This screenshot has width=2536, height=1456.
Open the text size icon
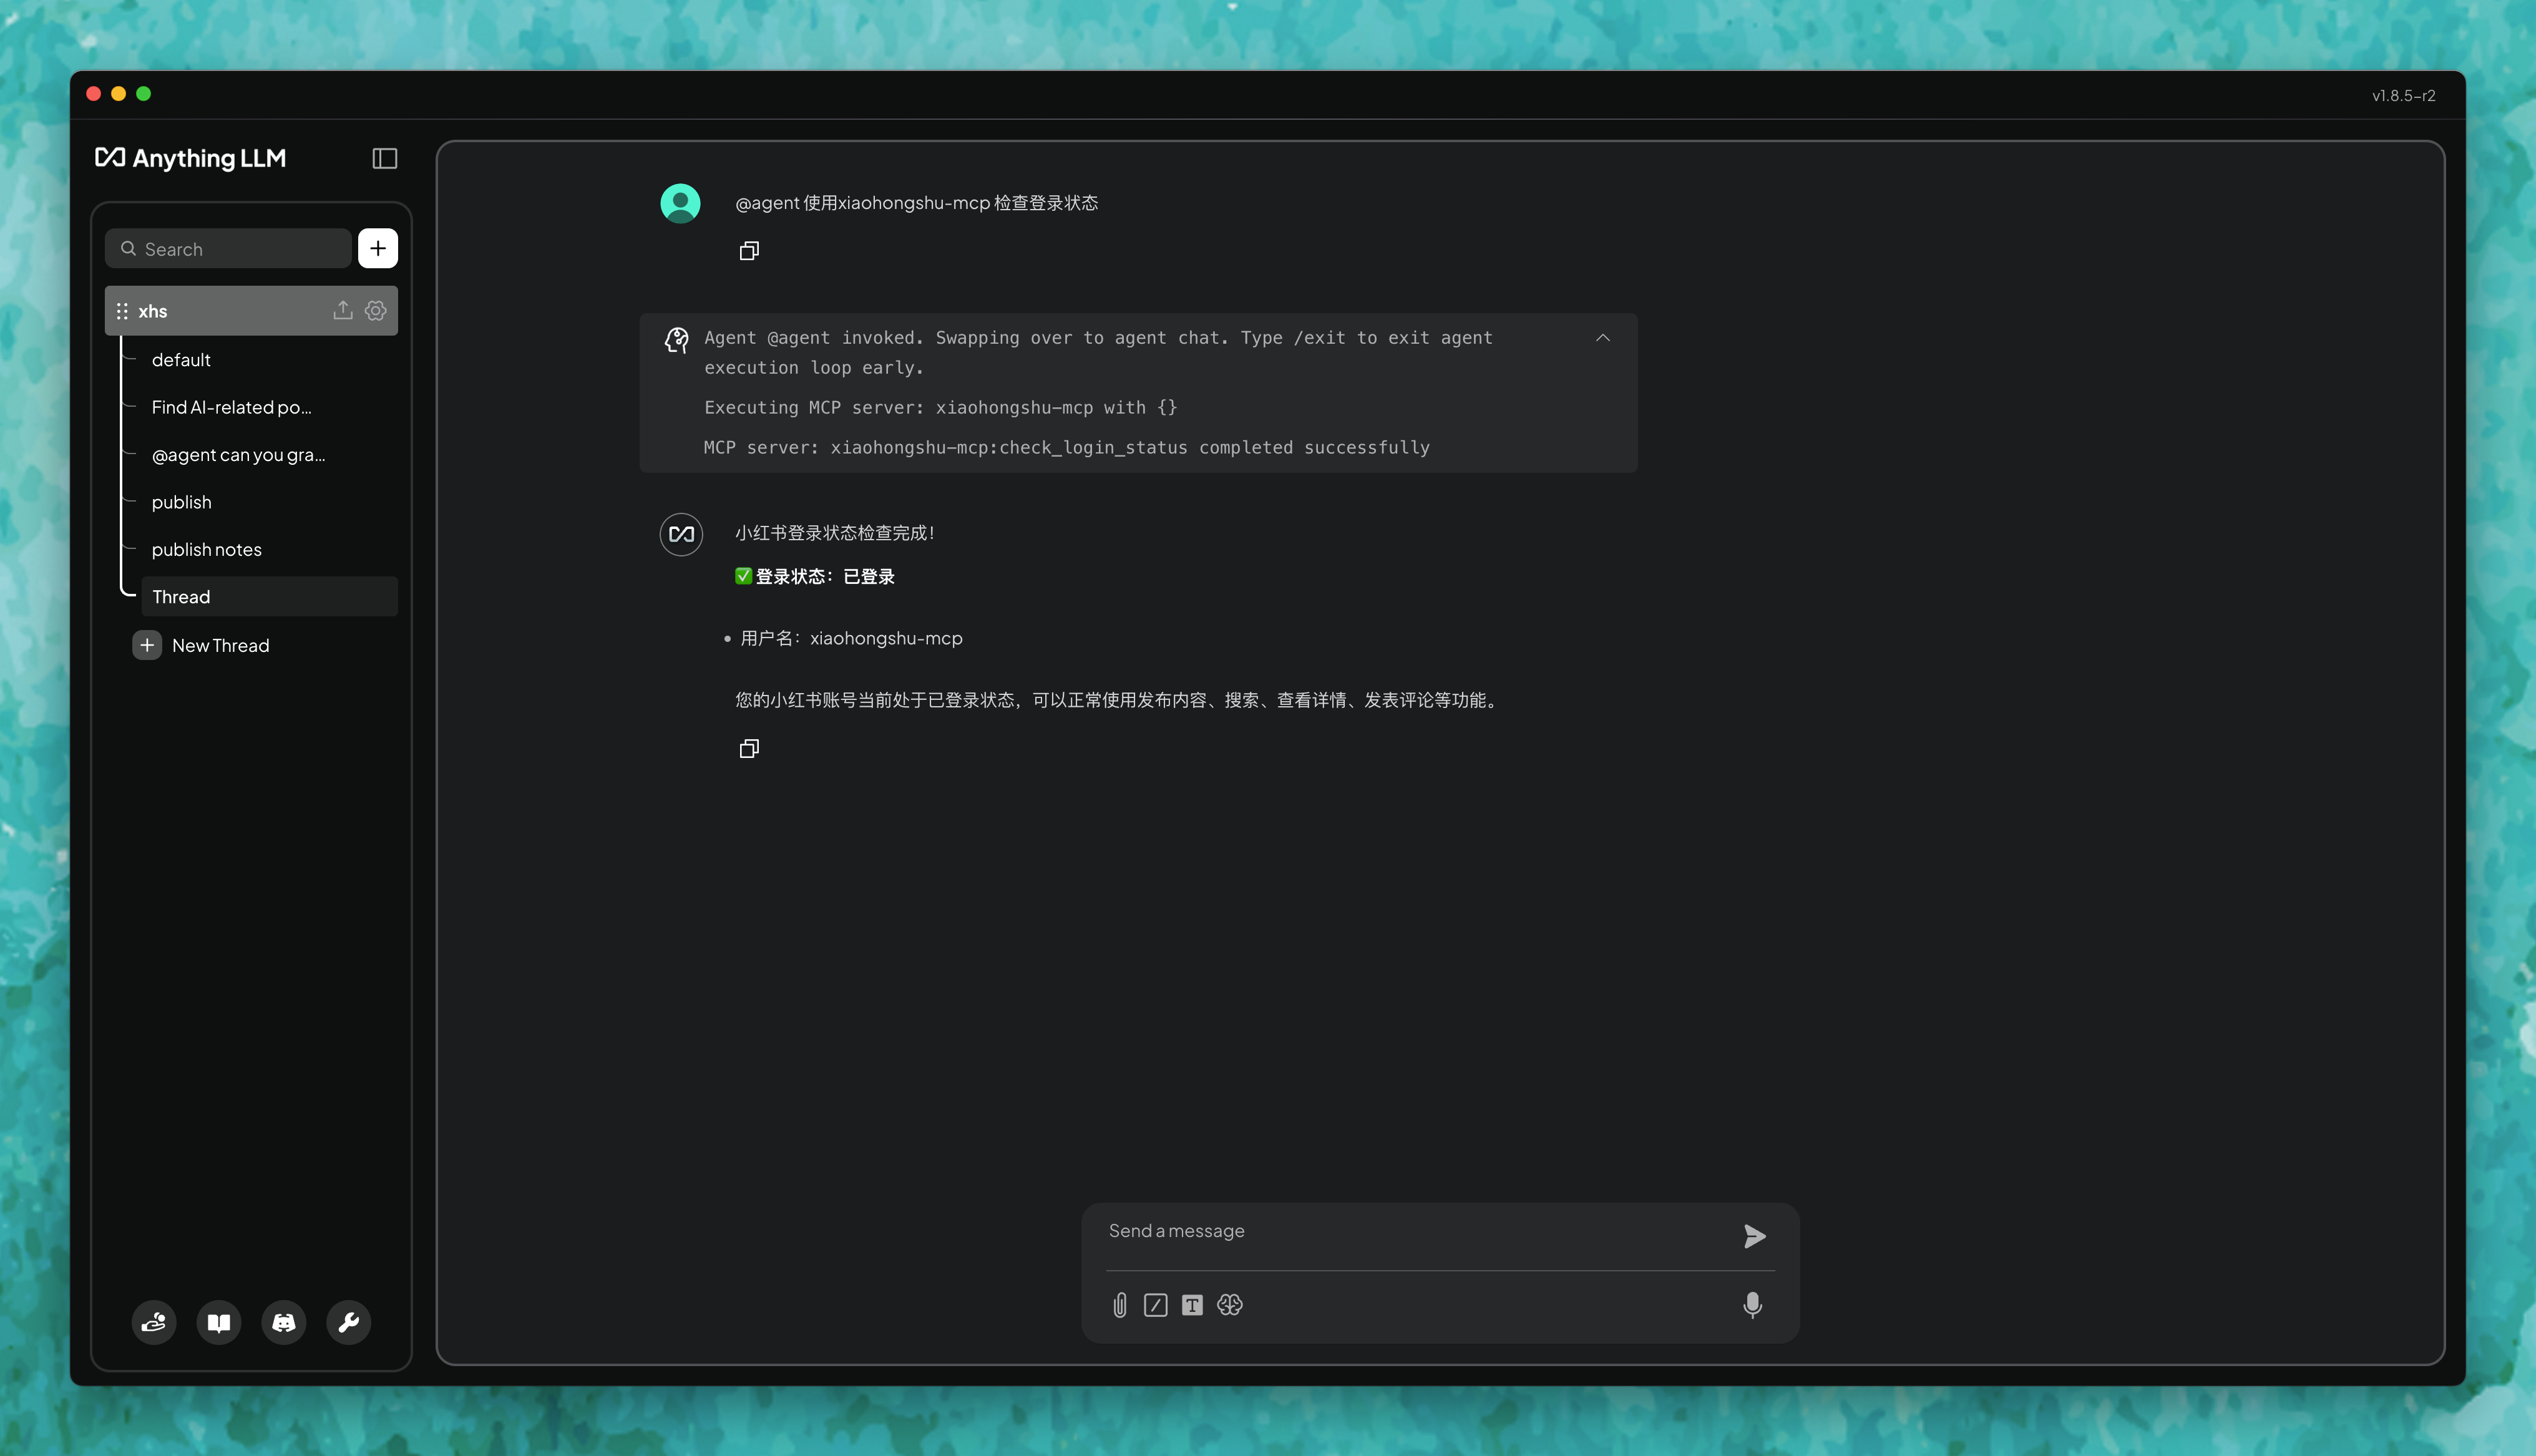tap(1192, 1305)
